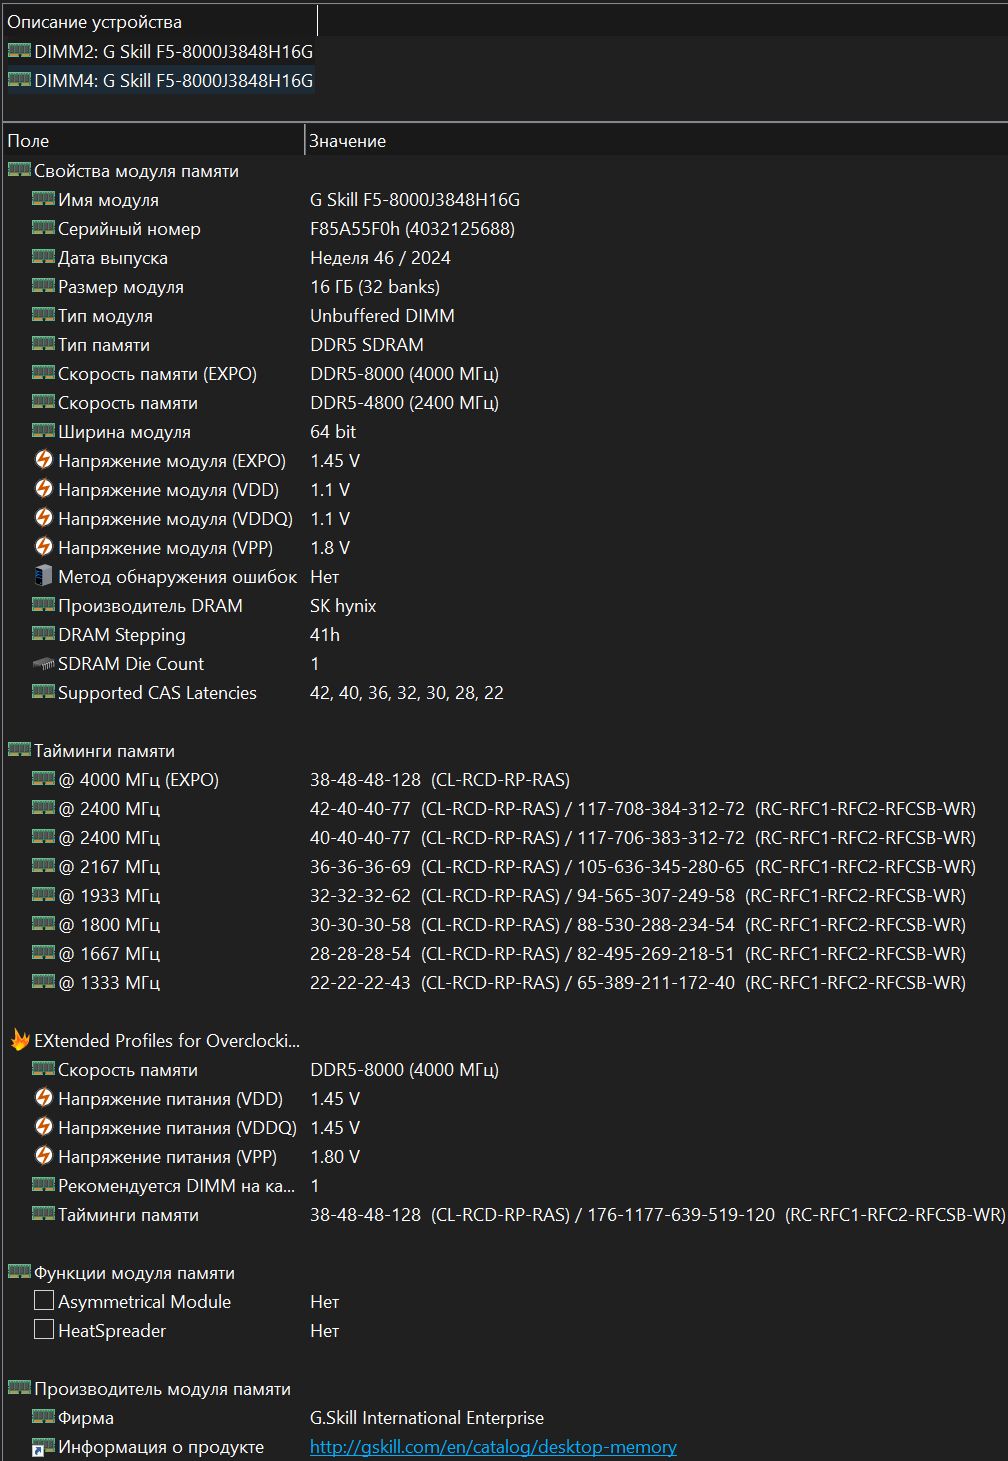Select the Тип памяти row
1008x1461 pixels.
504,345
